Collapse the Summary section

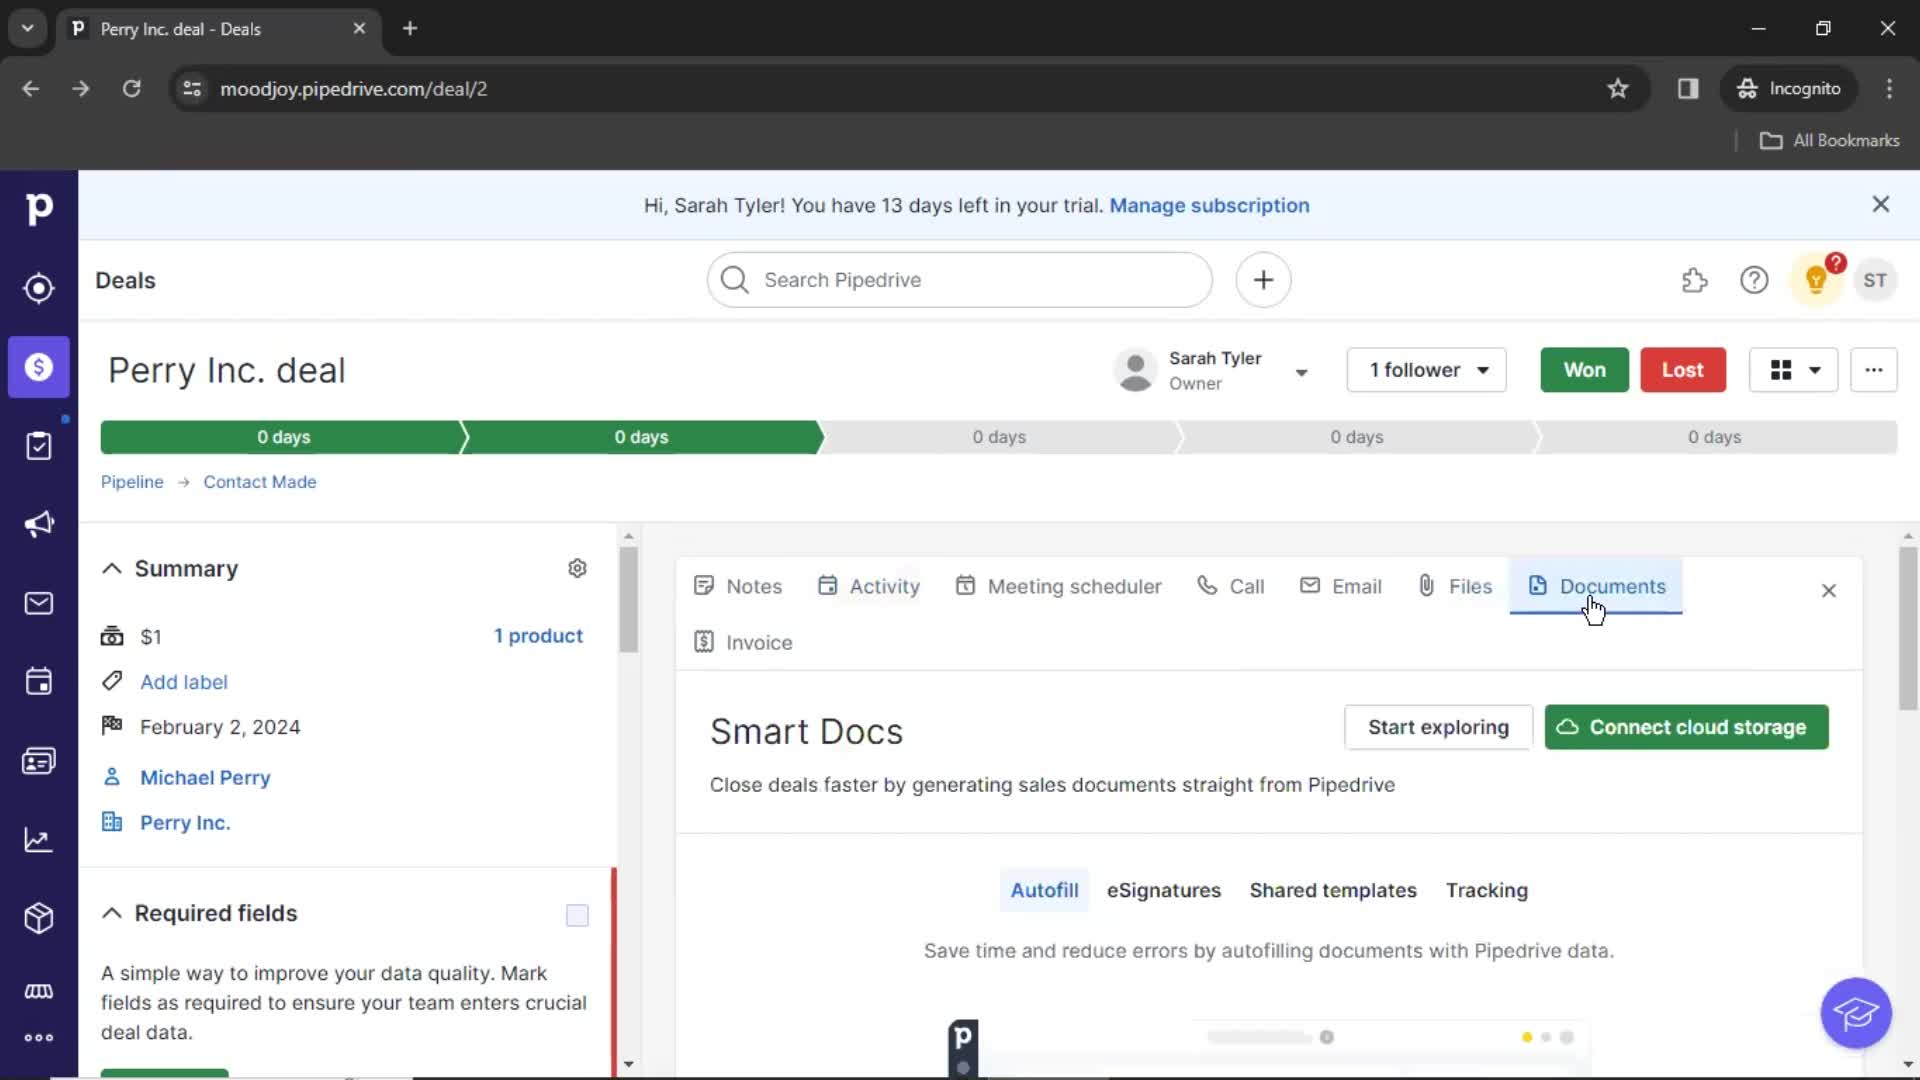click(112, 568)
